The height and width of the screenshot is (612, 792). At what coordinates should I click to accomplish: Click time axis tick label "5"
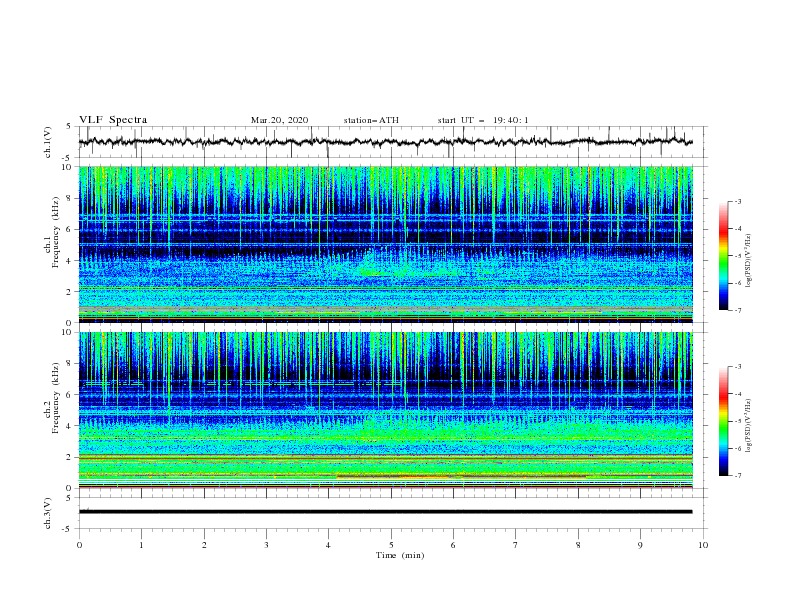click(x=391, y=545)
